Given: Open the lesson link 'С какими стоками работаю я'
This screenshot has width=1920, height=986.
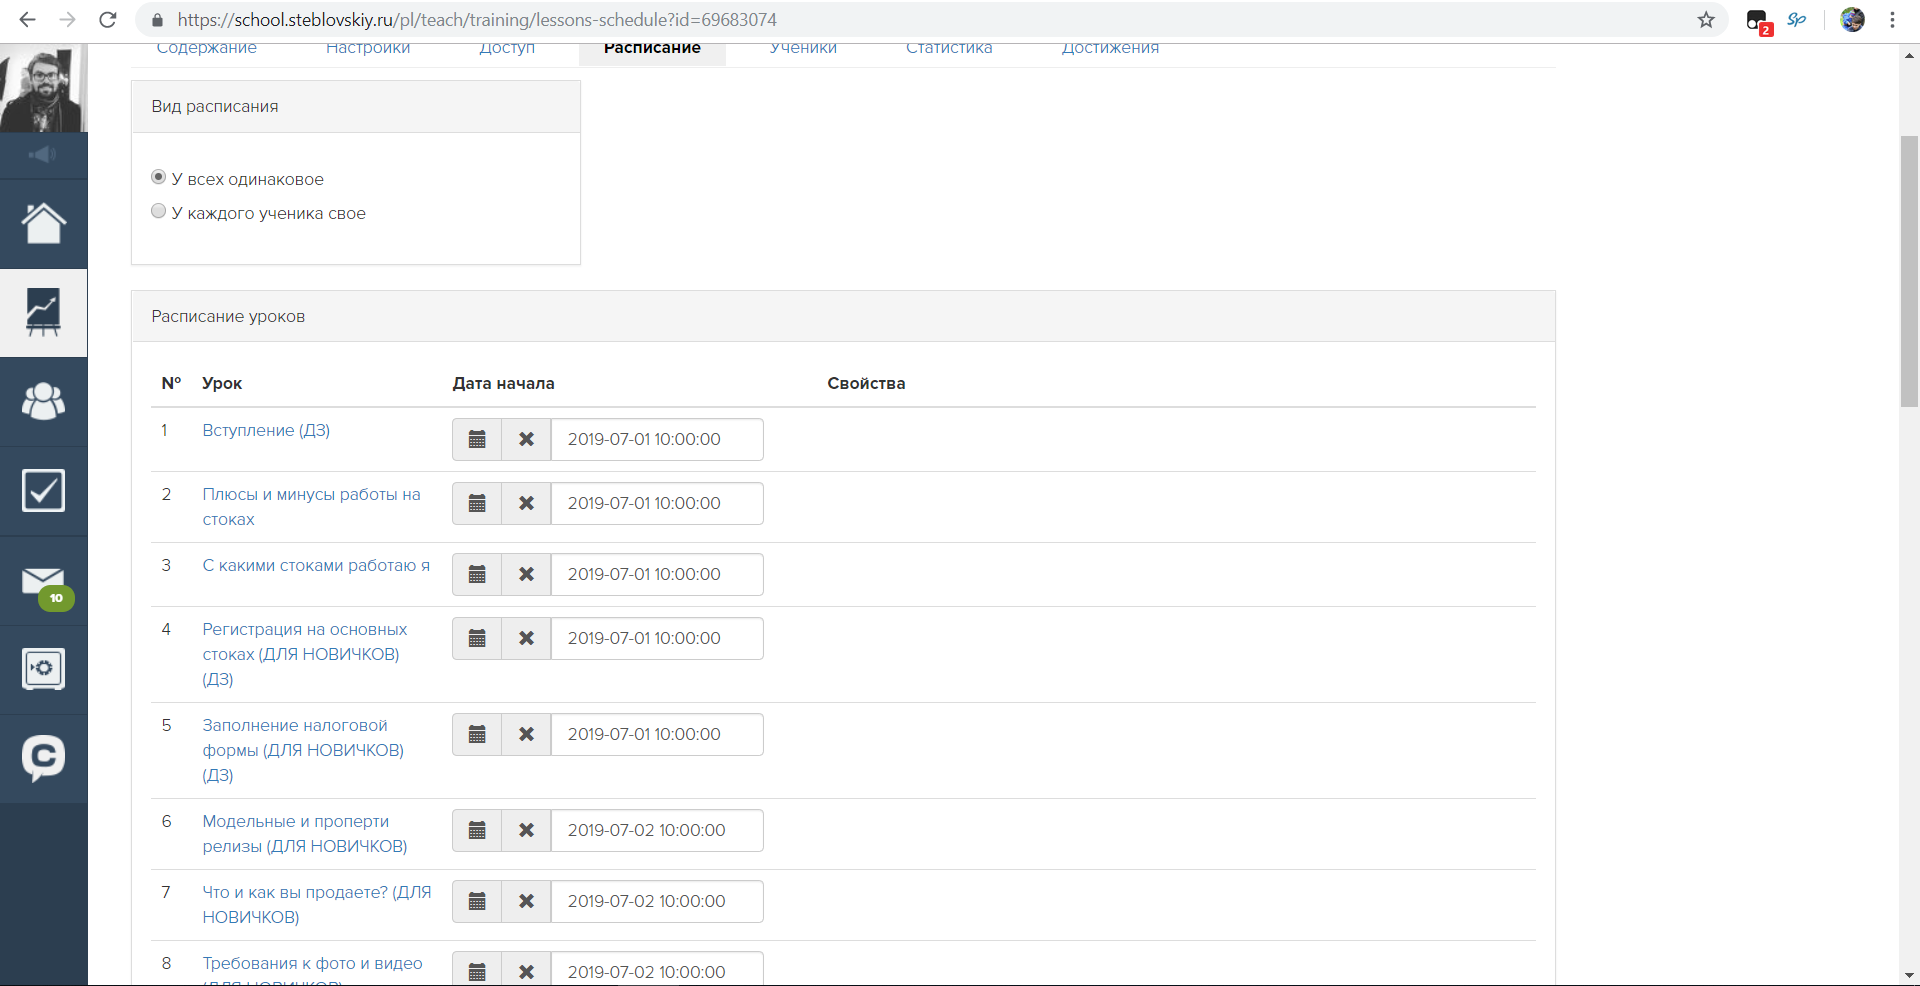Looking at the screenshot, I should coord(316,566).
